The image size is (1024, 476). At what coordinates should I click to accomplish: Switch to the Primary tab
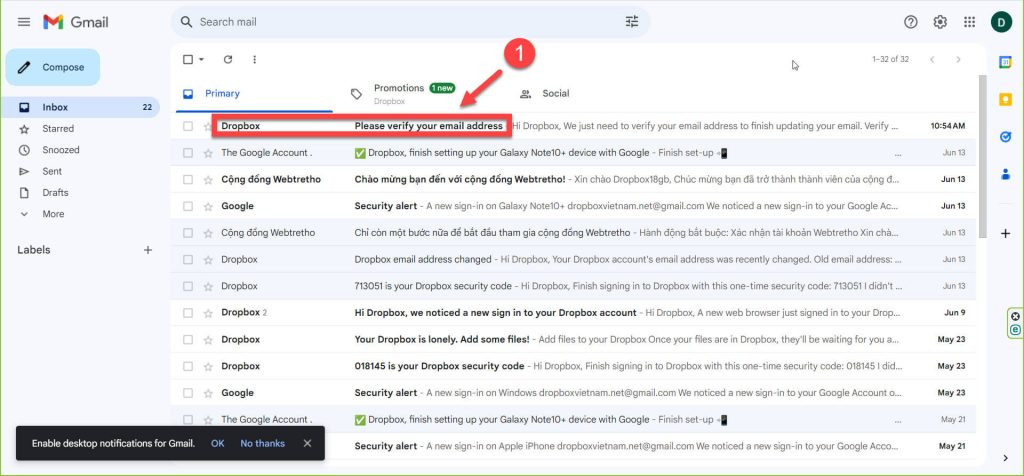pyautogui.click(x=254, y=93)
